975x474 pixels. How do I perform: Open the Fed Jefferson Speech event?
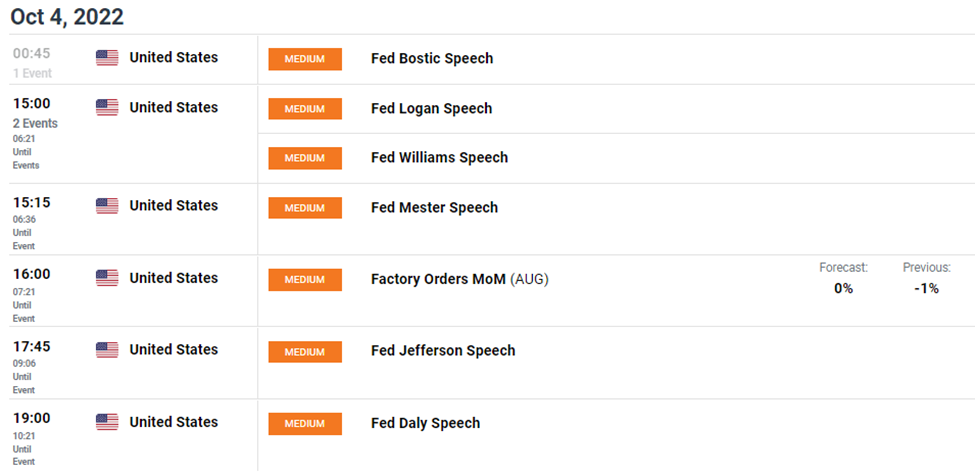pyautogui.click(x=443, y=351)
